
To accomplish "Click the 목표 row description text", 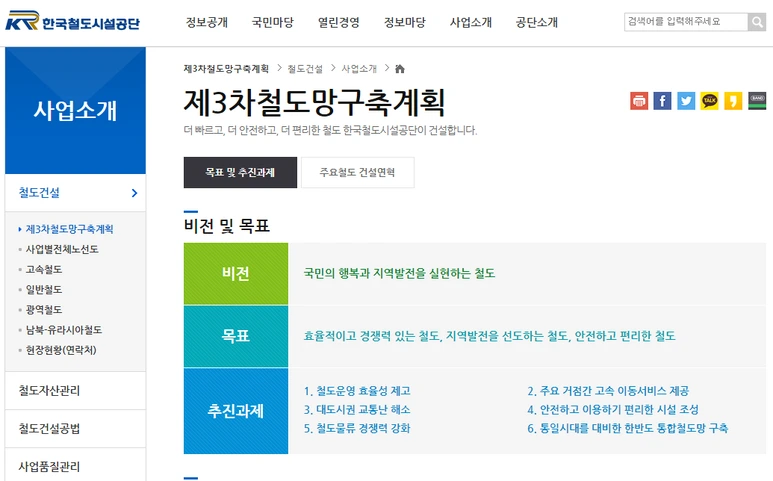I will pos(489,336).
